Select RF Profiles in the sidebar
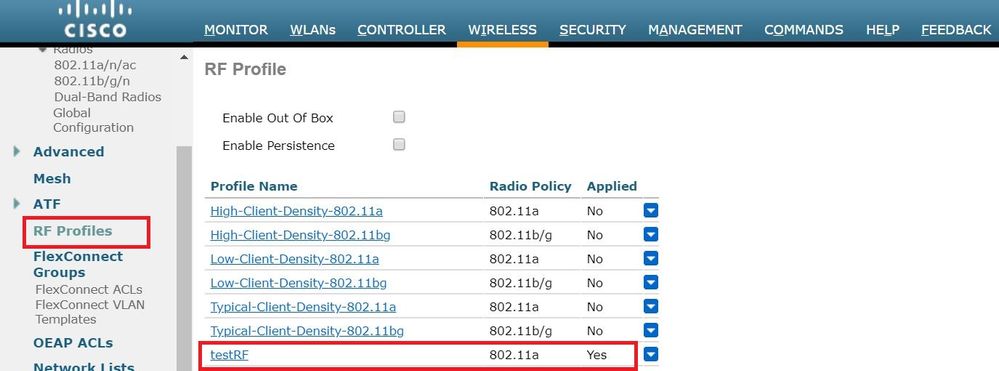The image size is (999, 371). (x=72, y=231)
